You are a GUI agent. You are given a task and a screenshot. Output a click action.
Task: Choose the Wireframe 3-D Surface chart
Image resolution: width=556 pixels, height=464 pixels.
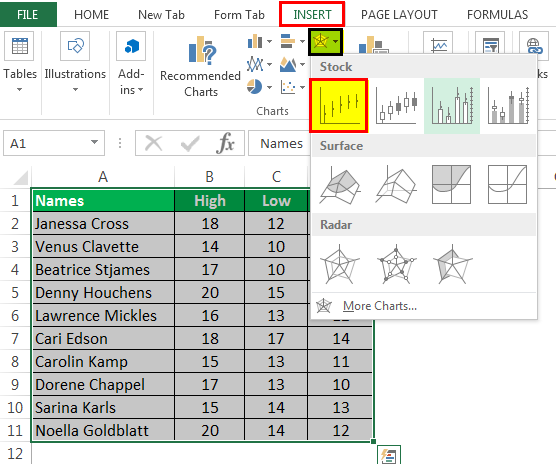[x=396, y=185]
